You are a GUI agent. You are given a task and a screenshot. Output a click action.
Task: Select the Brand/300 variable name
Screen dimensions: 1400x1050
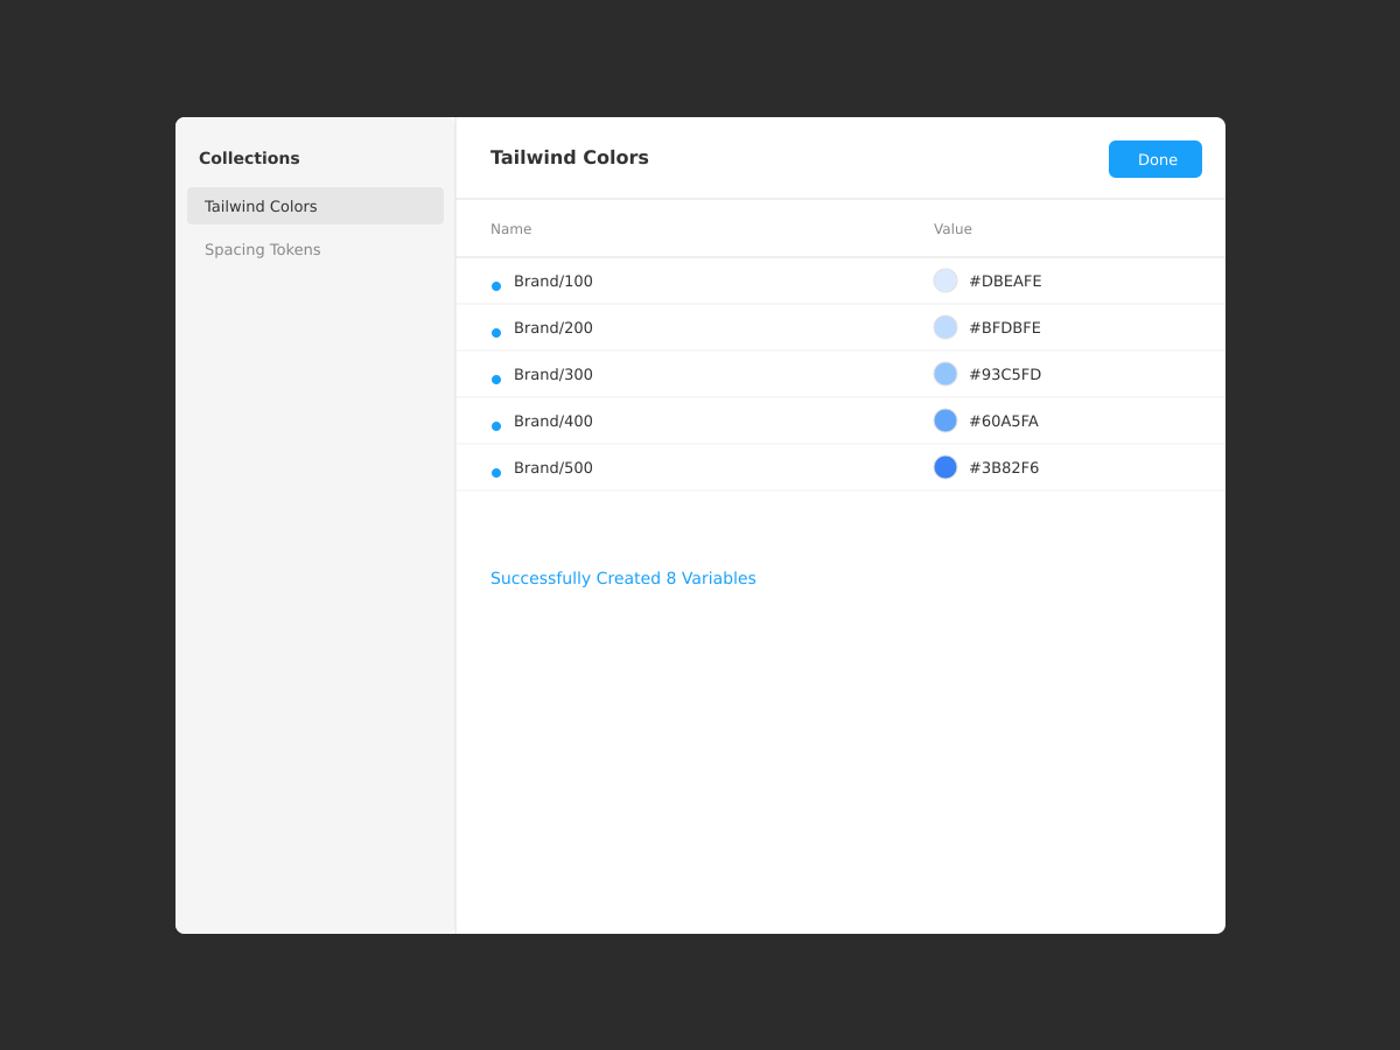click(x=553, y=374)
